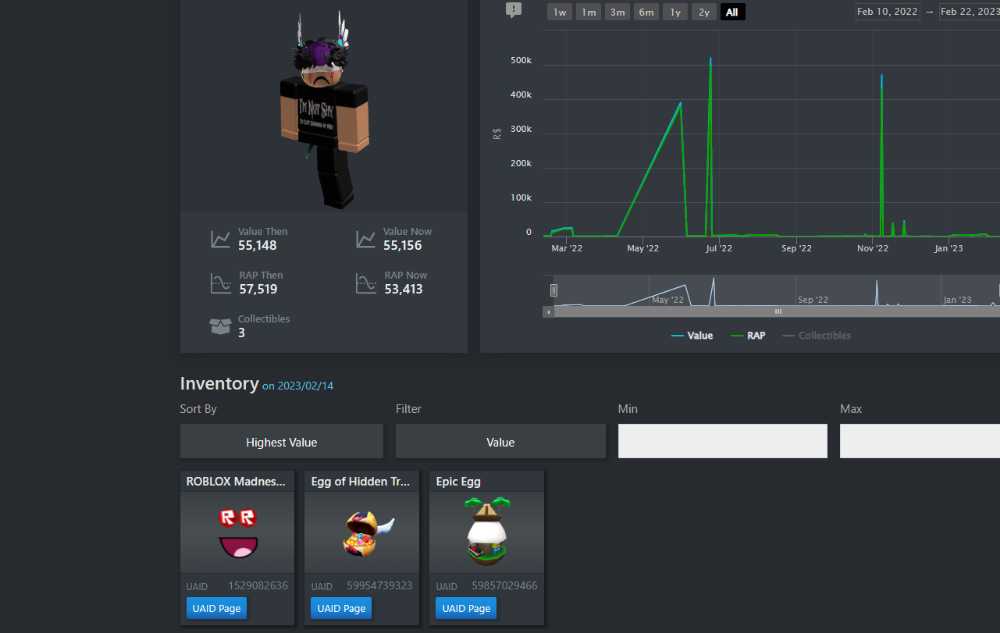Viewport: 1000px width, 633px height.
Task: Focus the Min value input field
Action: pos(722,441)
